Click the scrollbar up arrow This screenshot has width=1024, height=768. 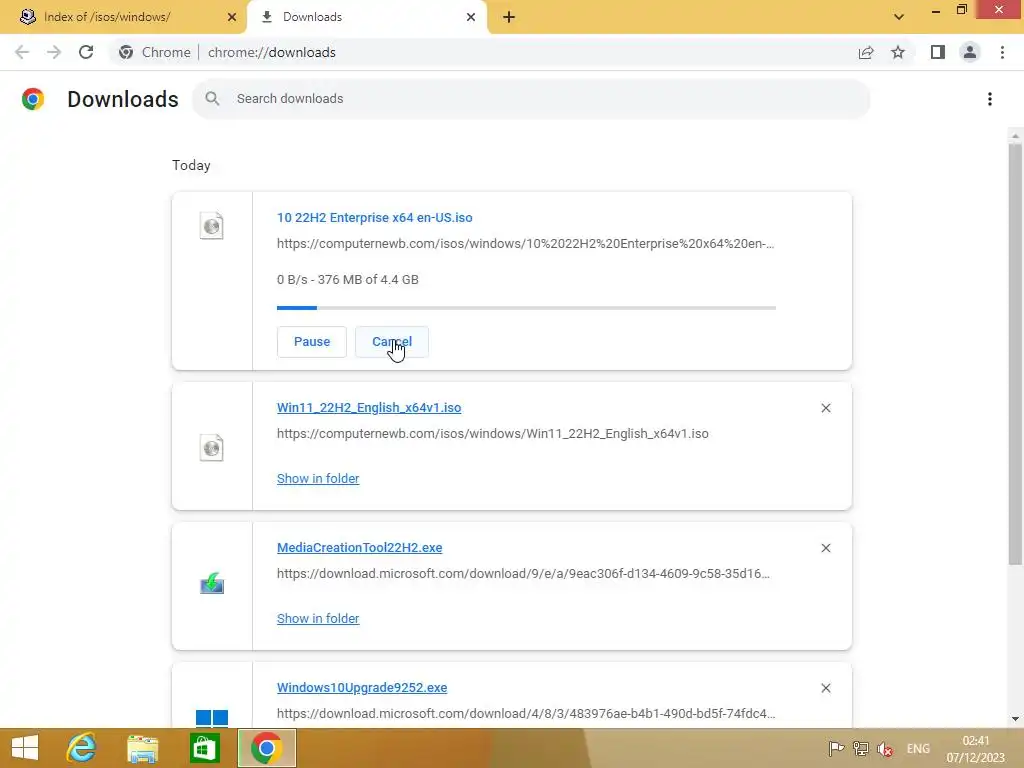(1015, 136)
